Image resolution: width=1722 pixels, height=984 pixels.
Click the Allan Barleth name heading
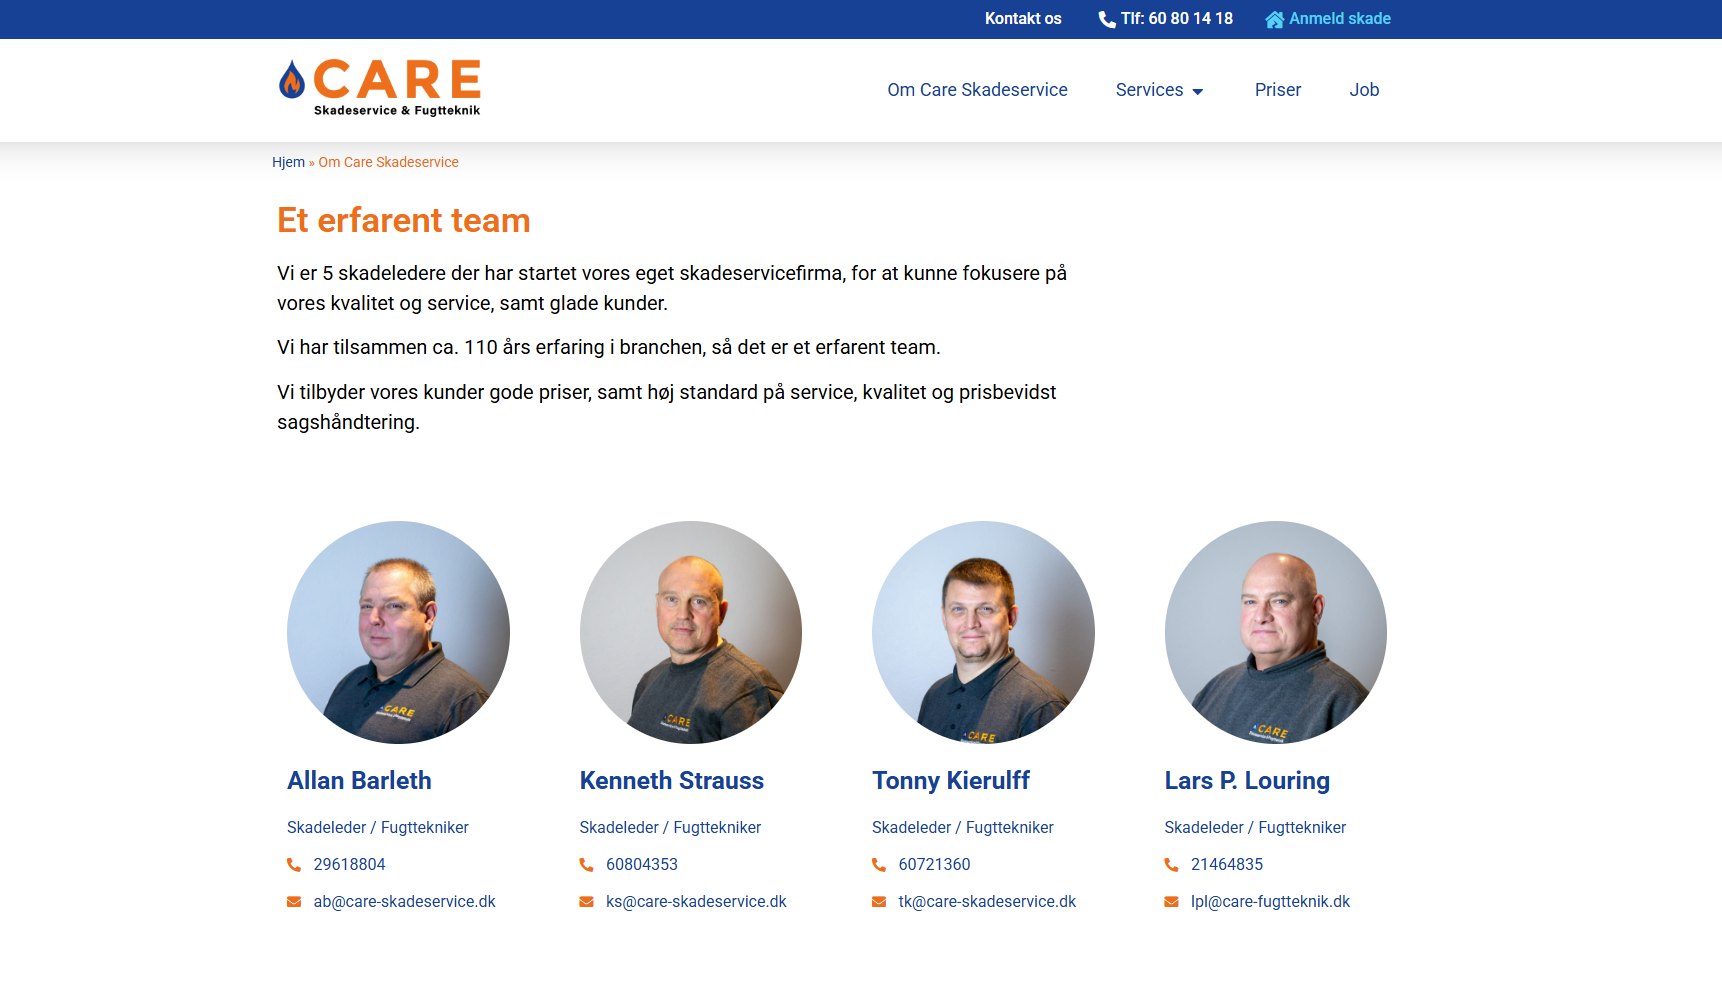coord(359,781)
